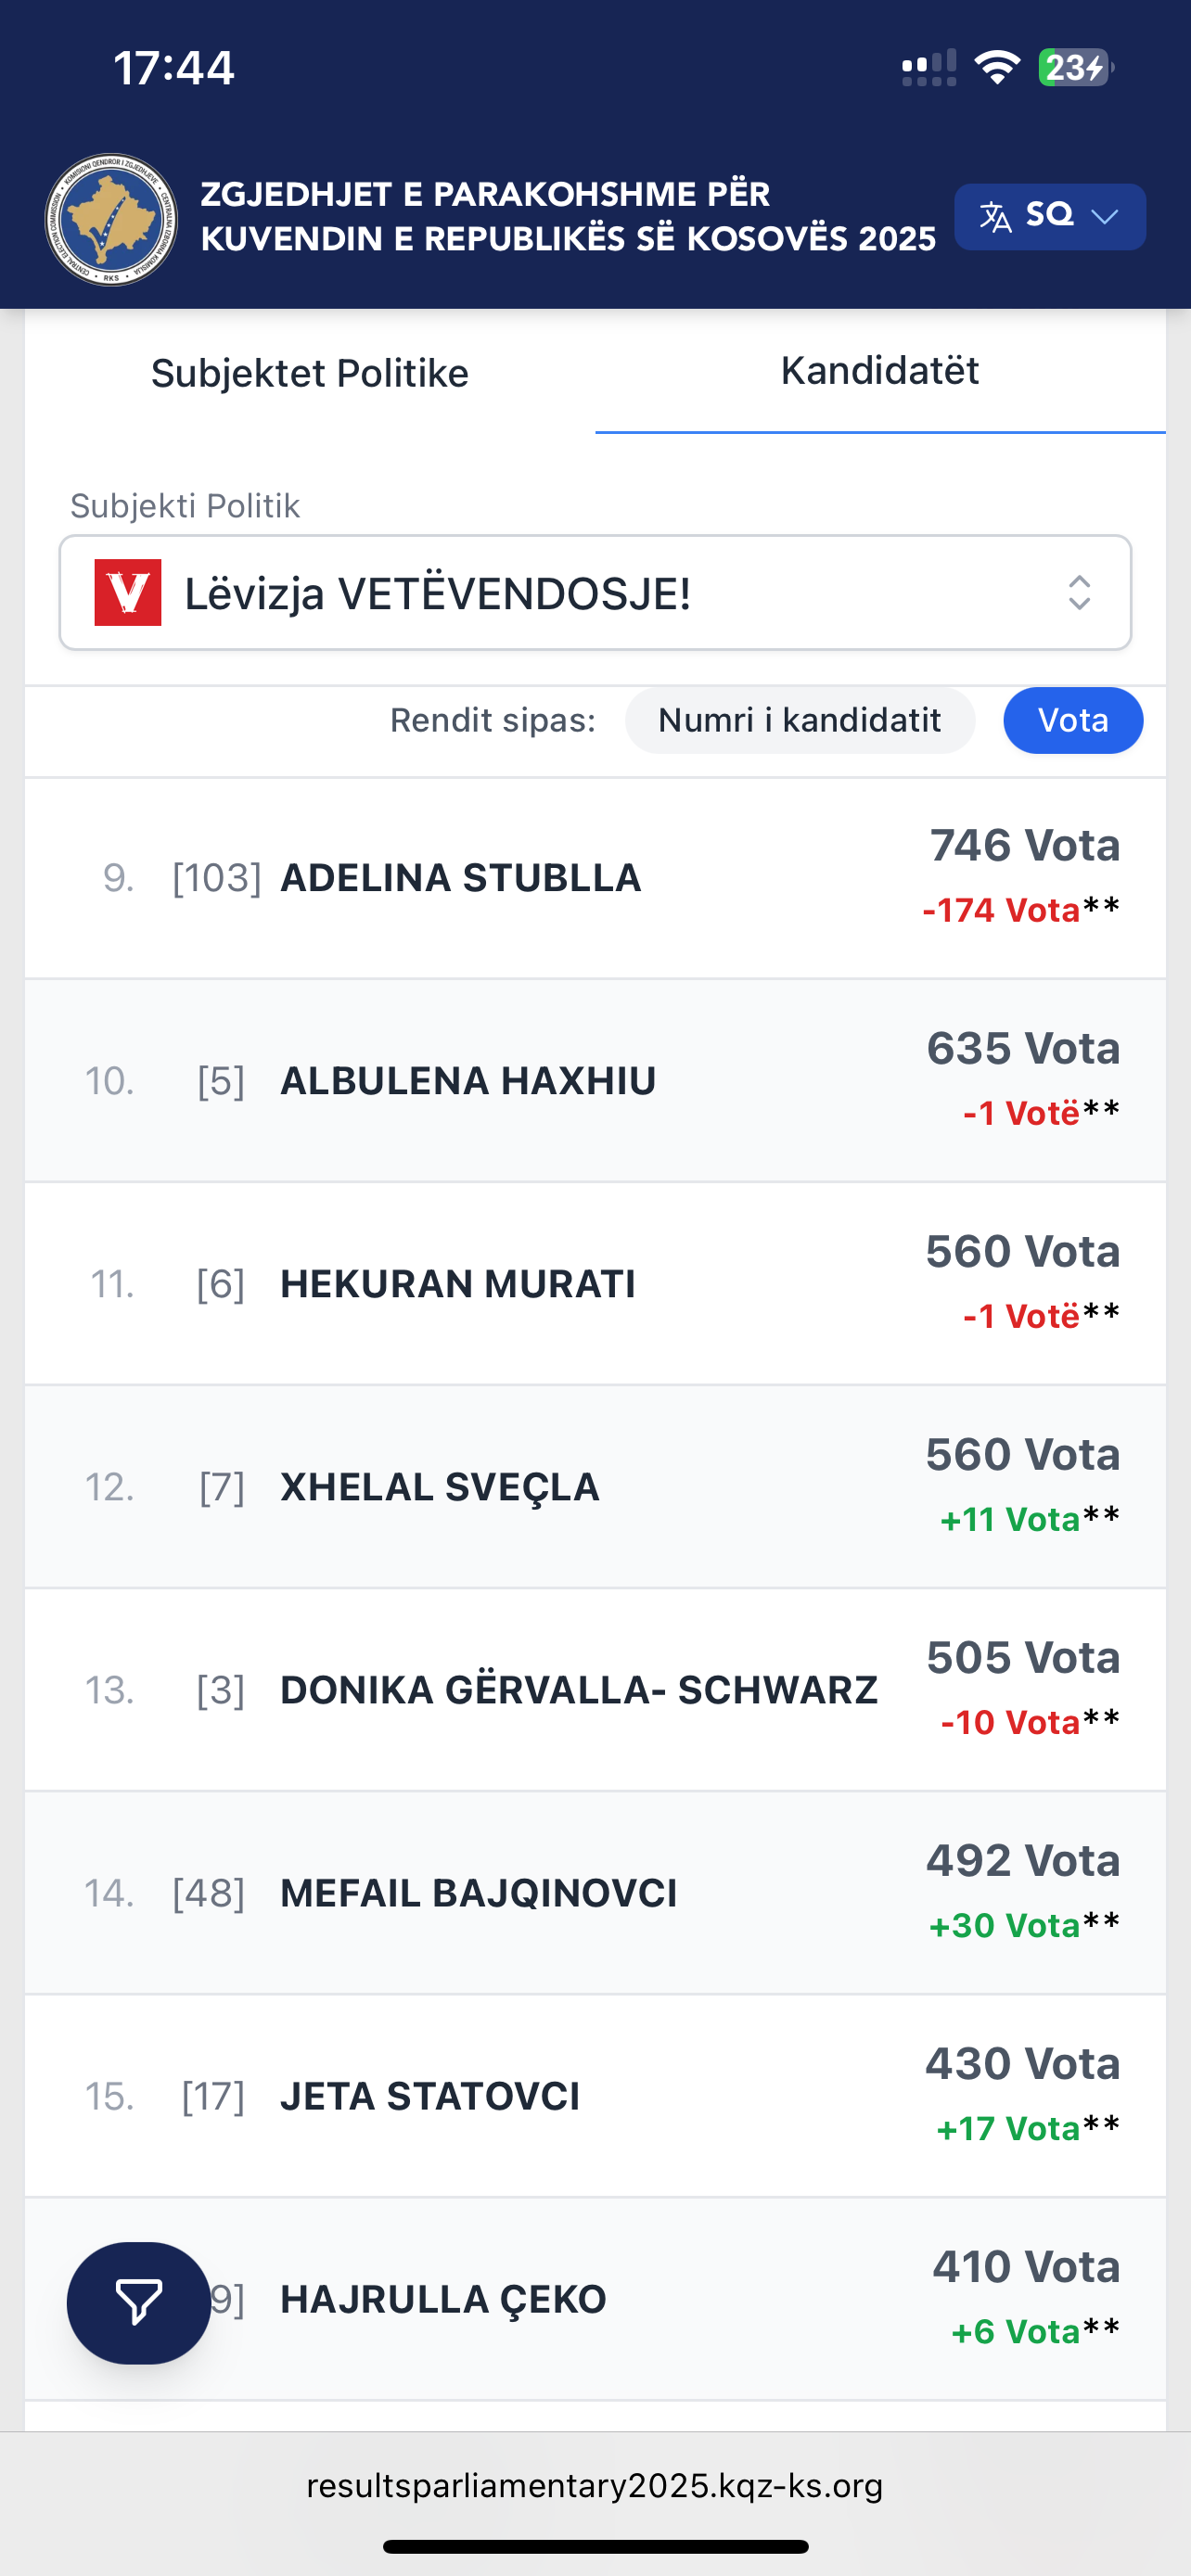
Task: Sort candidates by Vota
Action: pos(1072,720)
